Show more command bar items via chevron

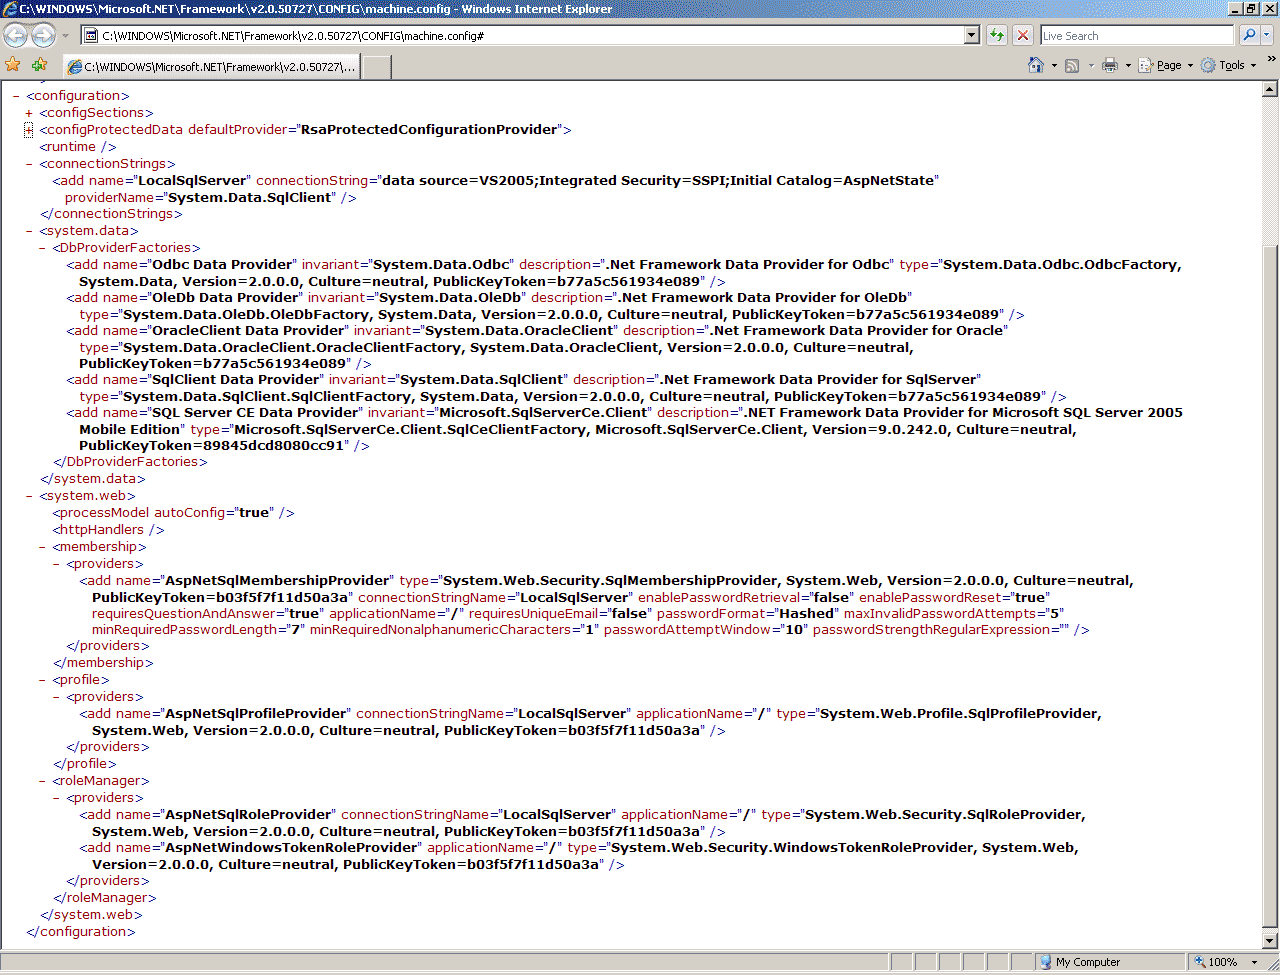tap(1271, 60)
